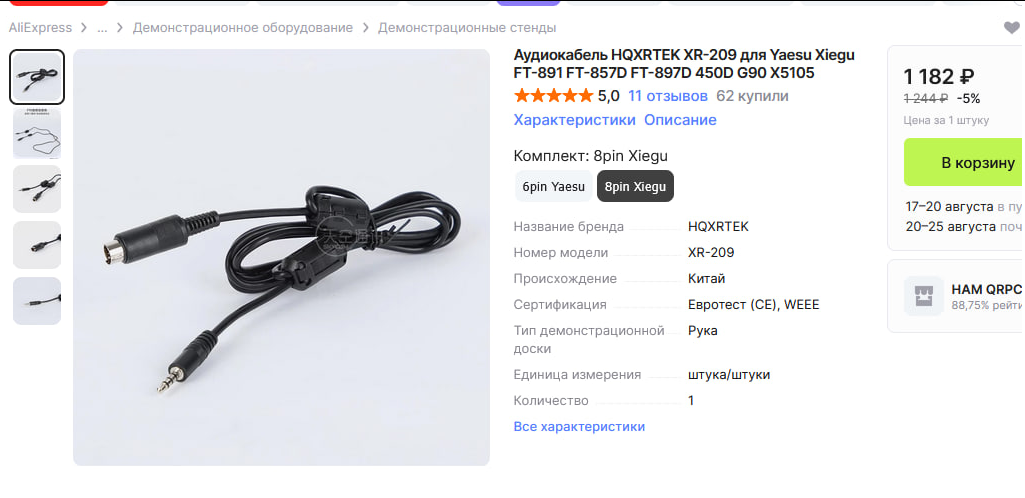The width and height of the screenshot is (1025, 498).
Task: Click the five-star rating icons
Action: pos(554,96)
